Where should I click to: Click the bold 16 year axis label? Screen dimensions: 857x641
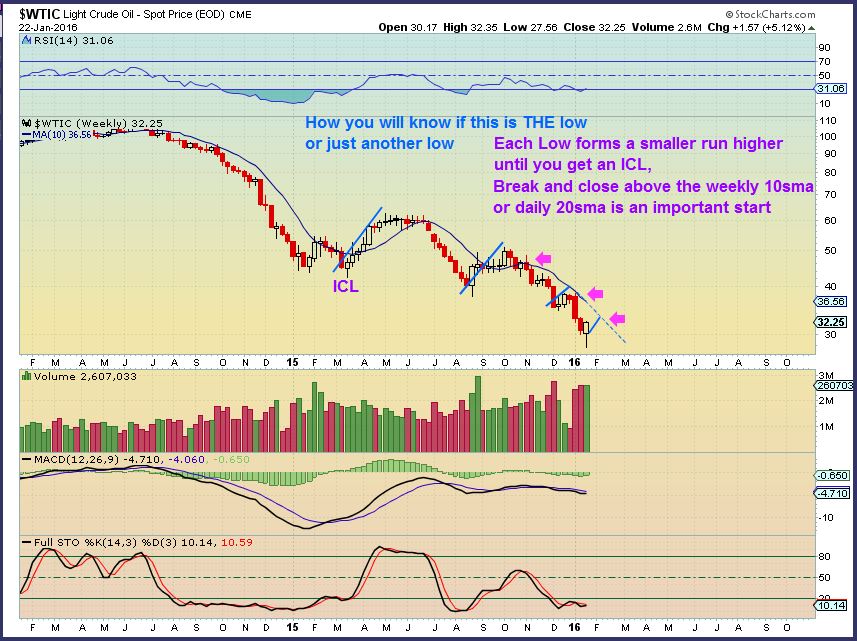(x=576, y=362)
